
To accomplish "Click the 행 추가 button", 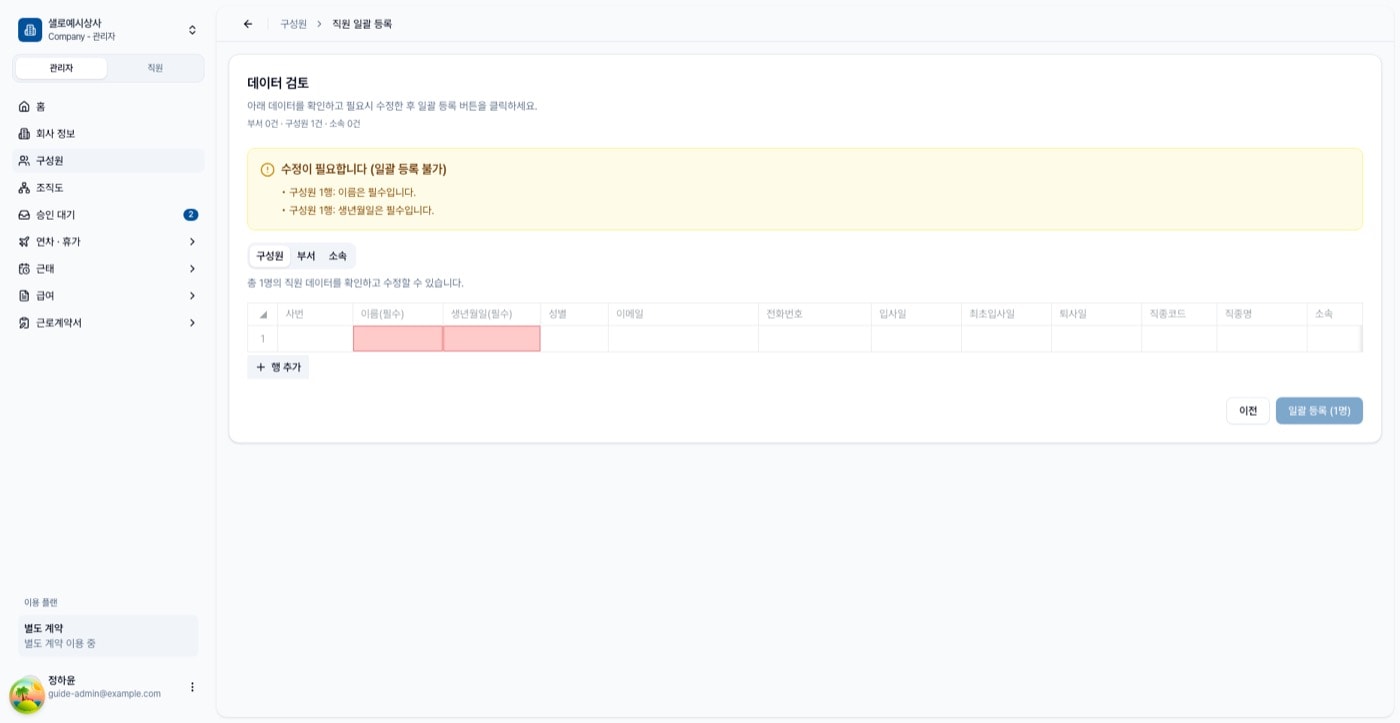I will pyautogui.click(x=278, y=367).
